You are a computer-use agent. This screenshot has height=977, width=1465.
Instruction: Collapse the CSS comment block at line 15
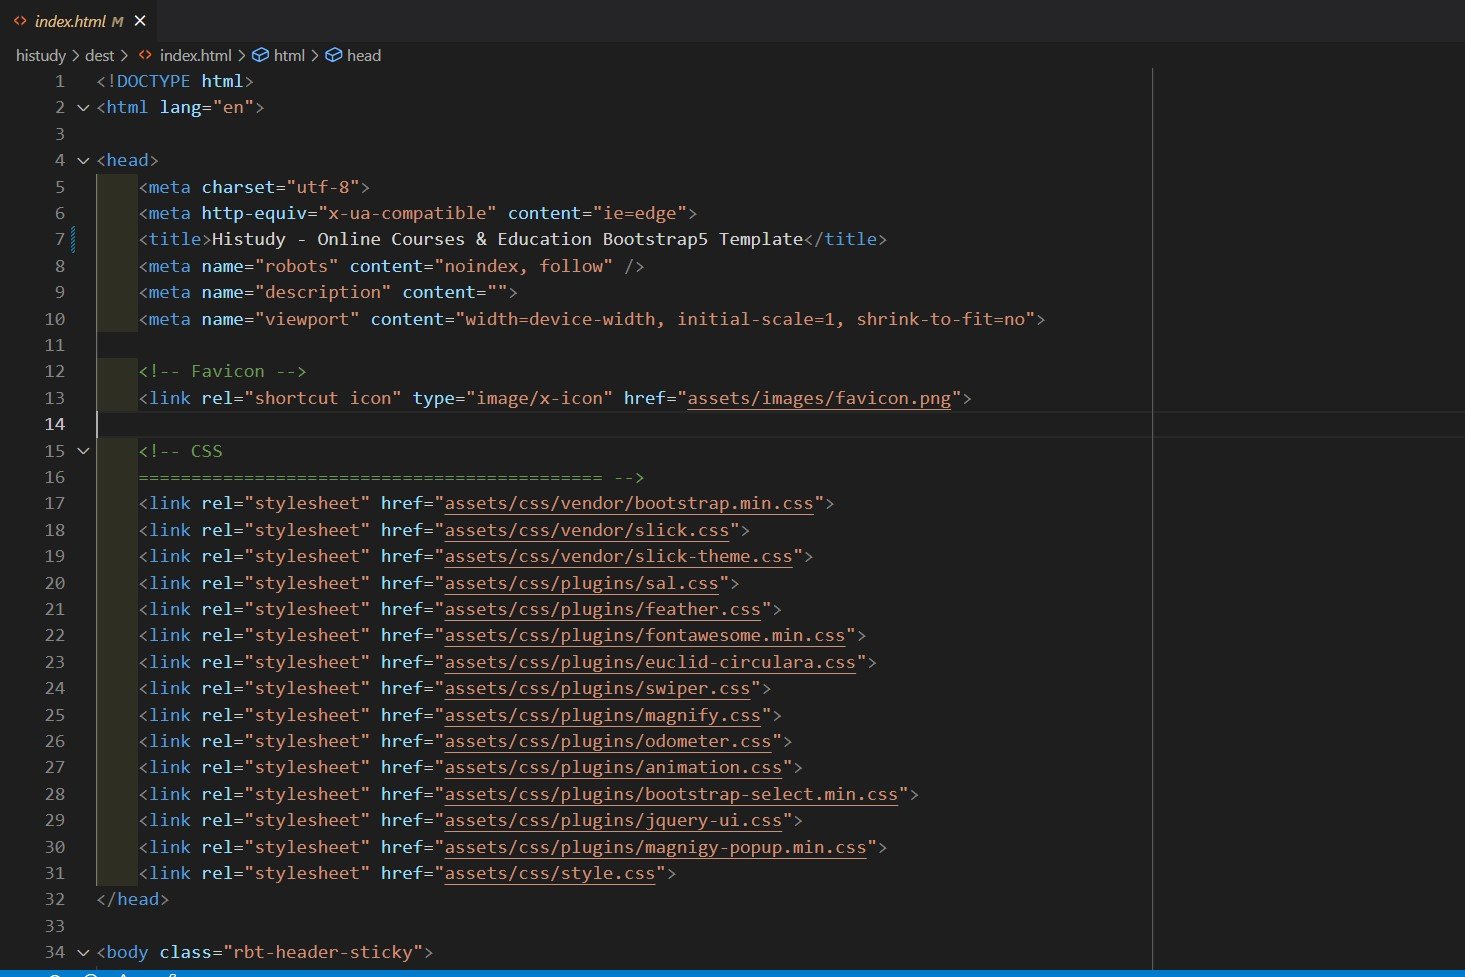84,452
